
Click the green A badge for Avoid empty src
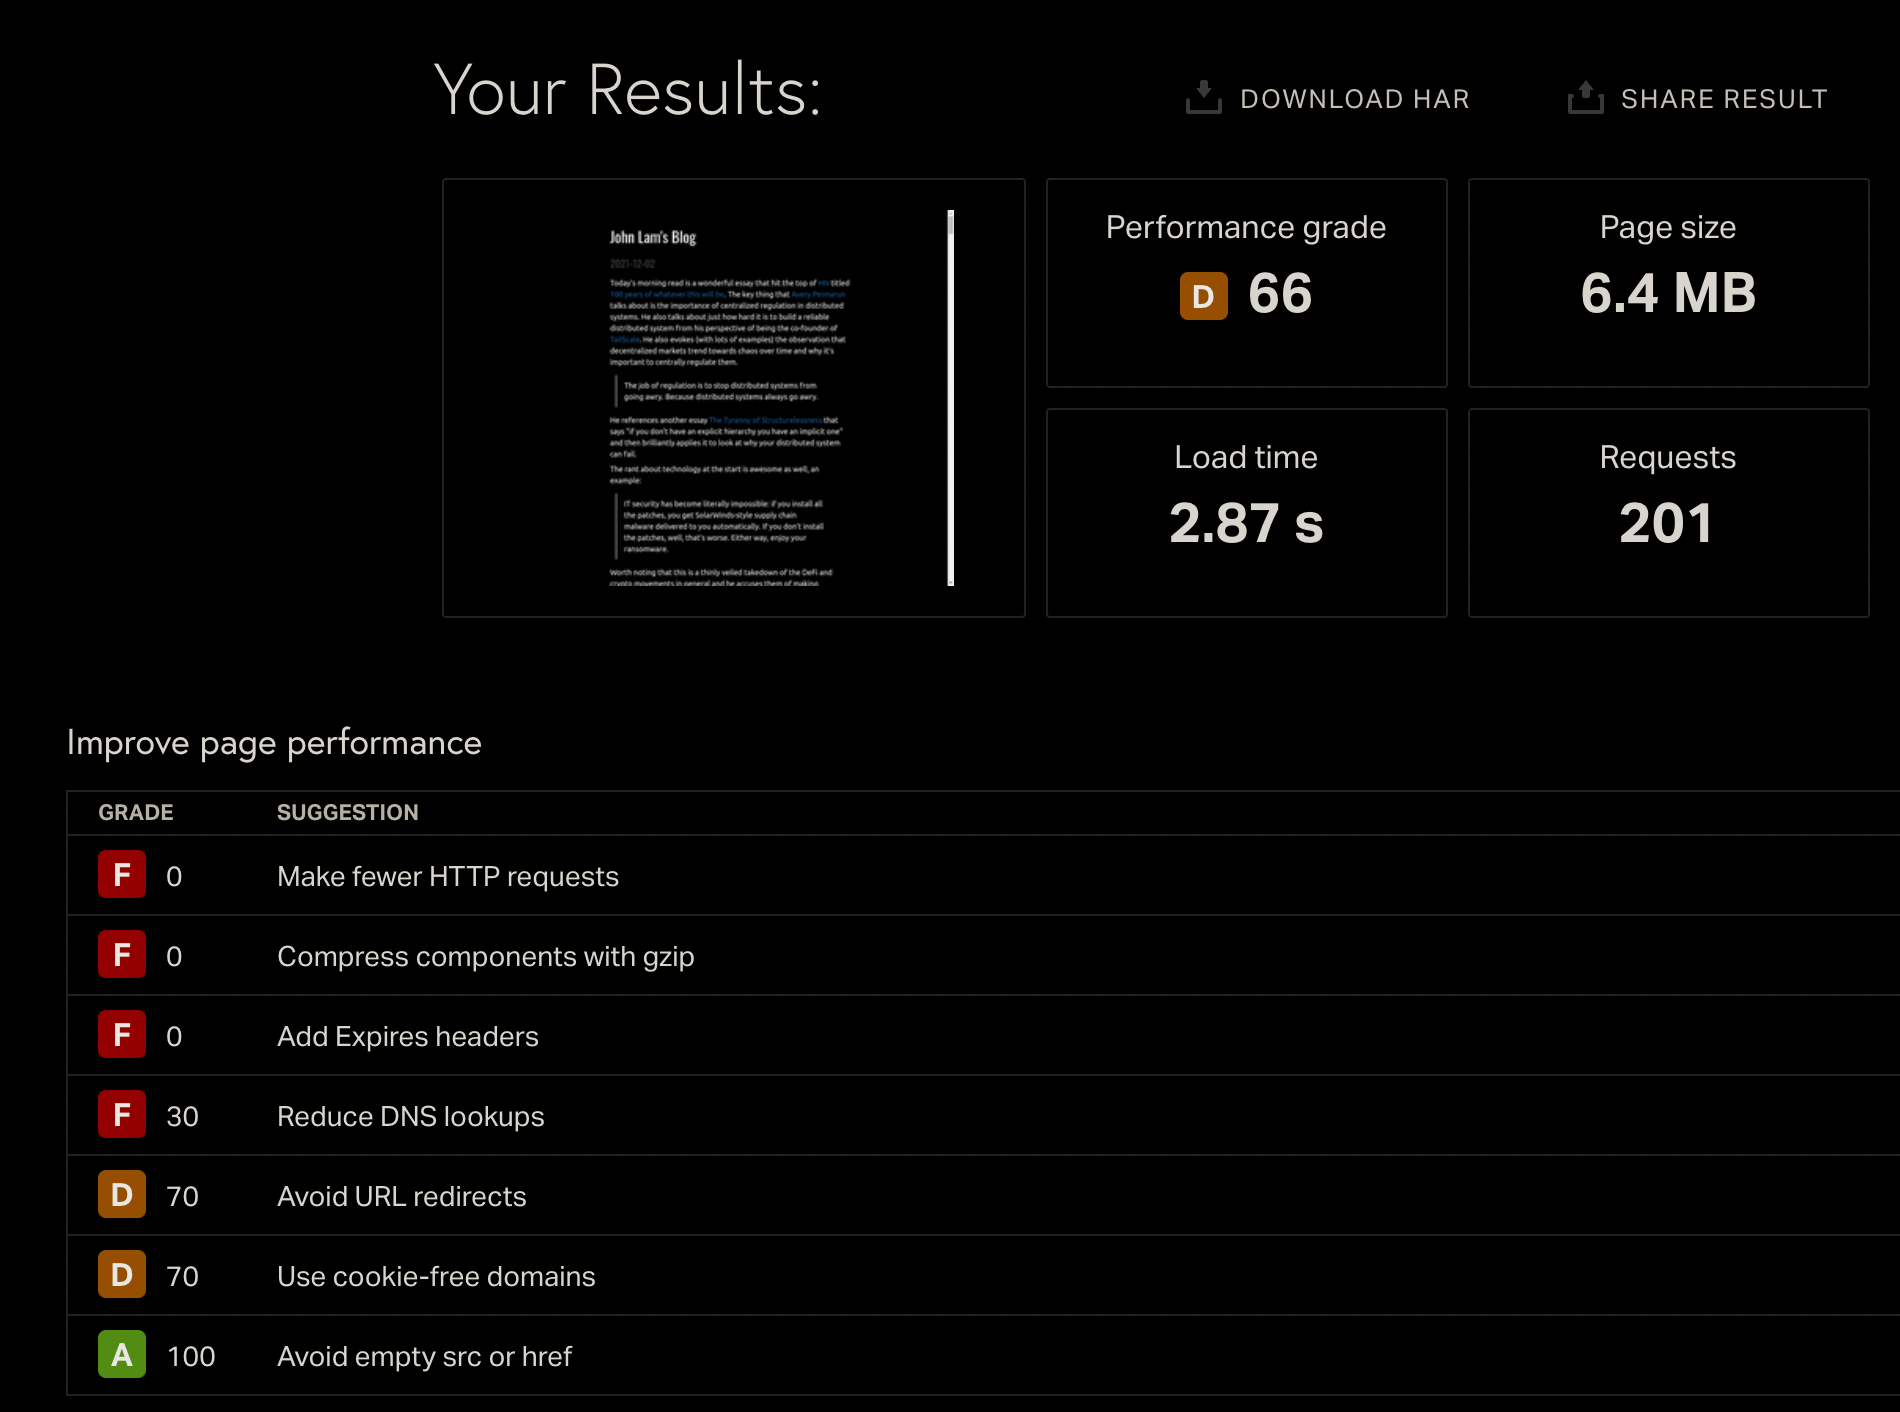click(122, 1355)
